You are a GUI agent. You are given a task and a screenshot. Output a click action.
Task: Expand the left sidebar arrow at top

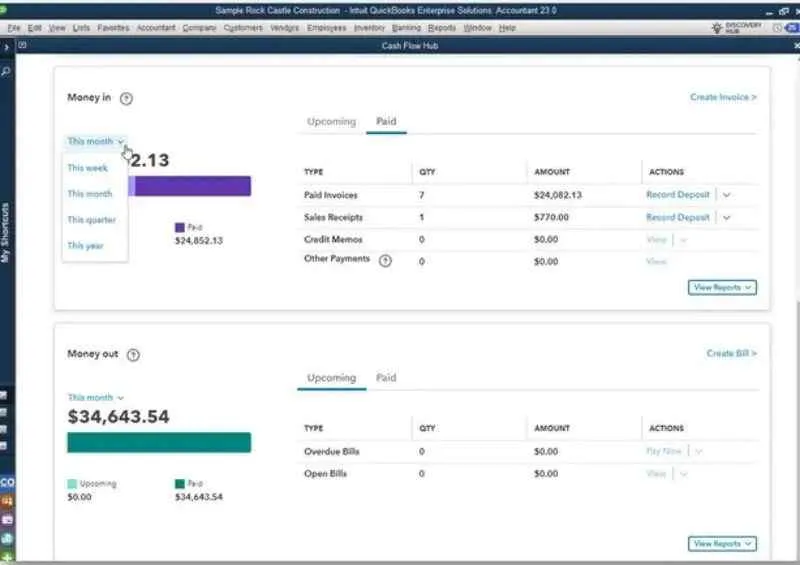[6, 47]
